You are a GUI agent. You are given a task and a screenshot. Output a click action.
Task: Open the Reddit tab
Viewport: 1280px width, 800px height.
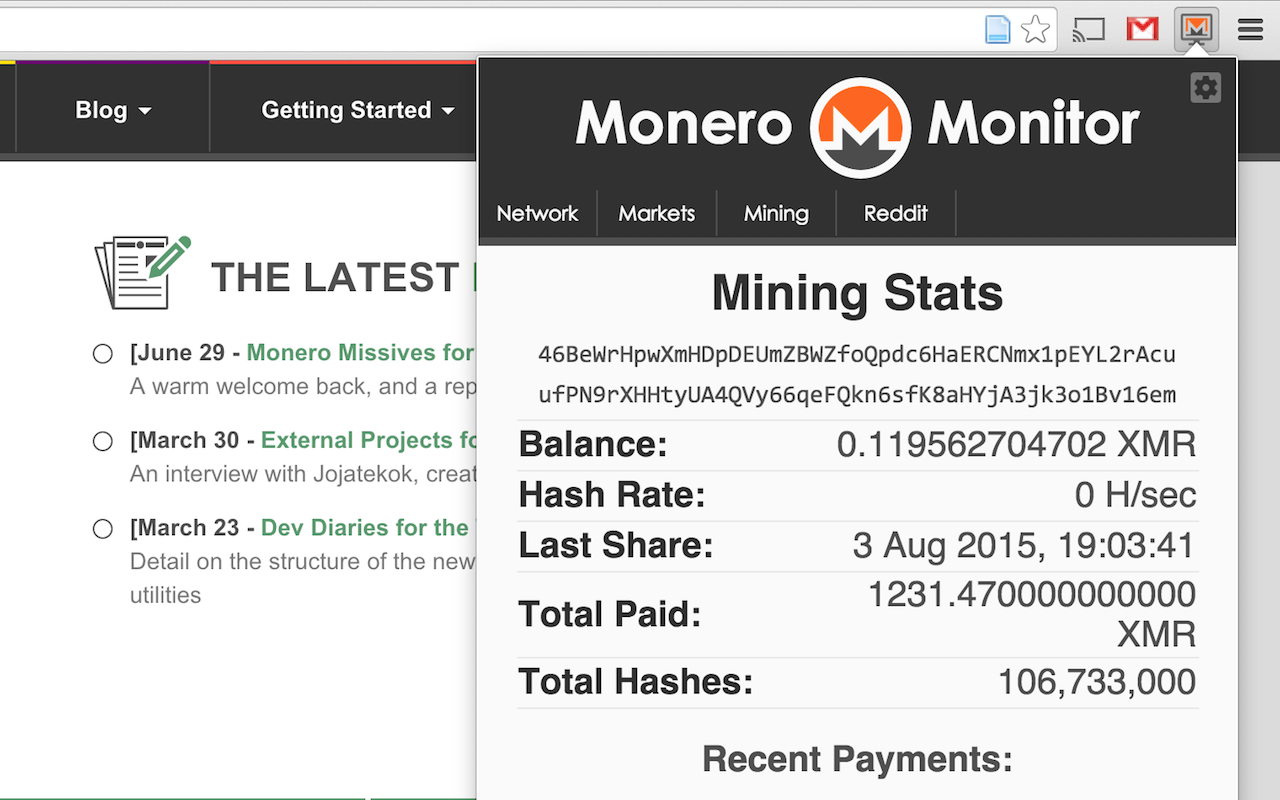(x=896, y=213)
